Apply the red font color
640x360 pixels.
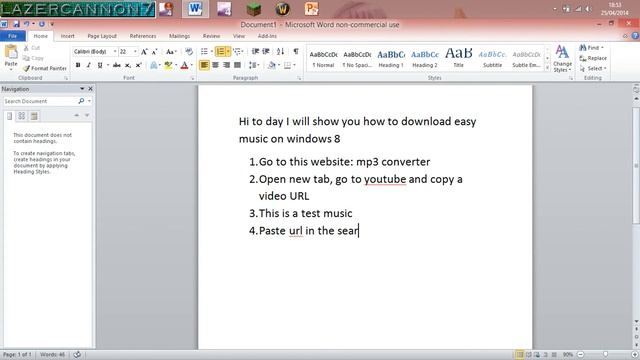tap(184, 65)
